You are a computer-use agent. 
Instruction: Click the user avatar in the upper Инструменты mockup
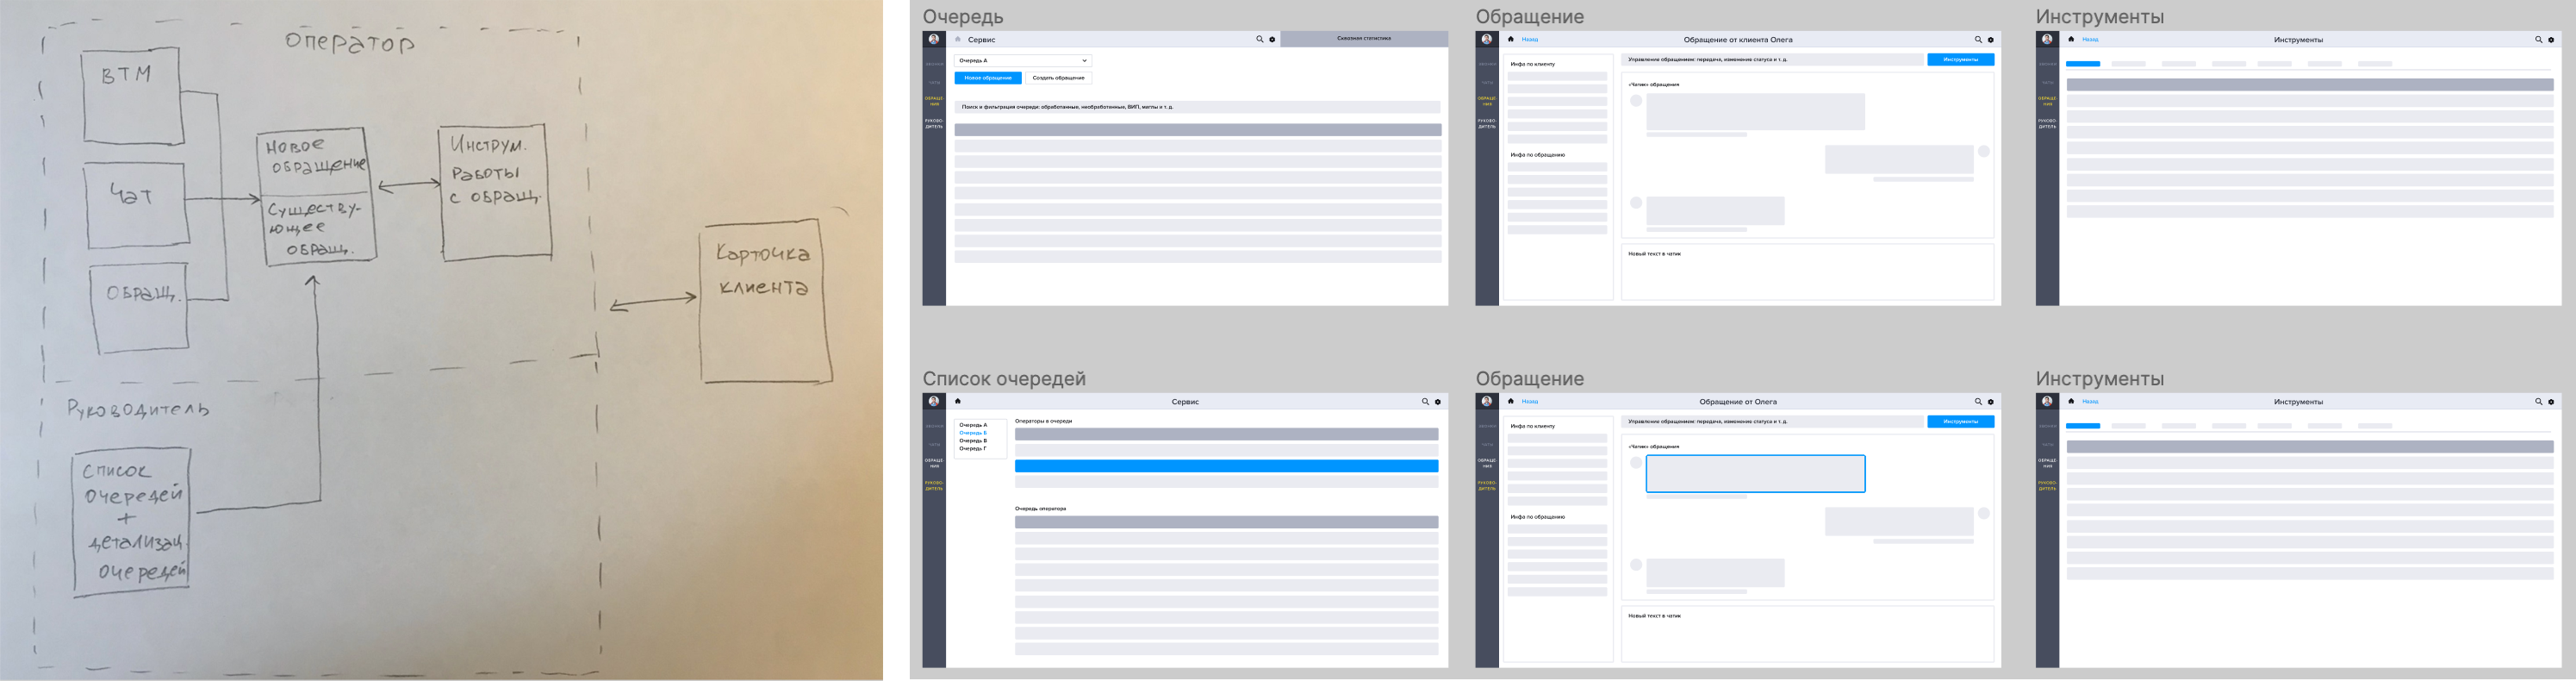point(2047,39)
